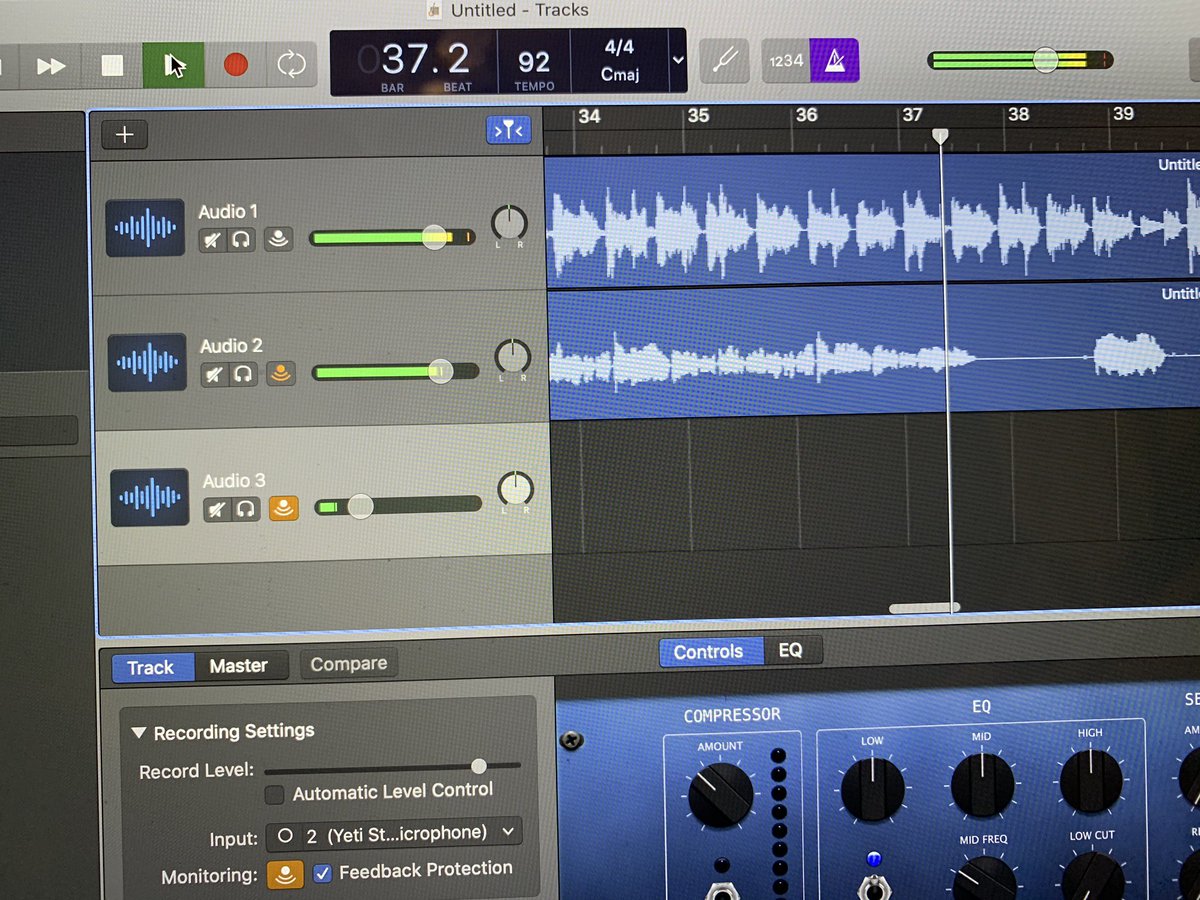Click the Stop button
Screen dimensions: 1200x900
pos(112,66)
